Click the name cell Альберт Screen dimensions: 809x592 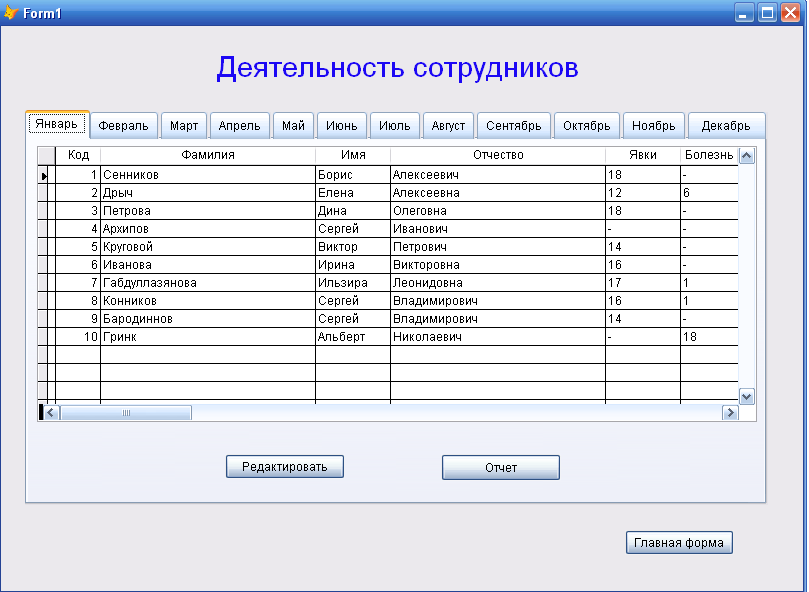pos(353,337)
